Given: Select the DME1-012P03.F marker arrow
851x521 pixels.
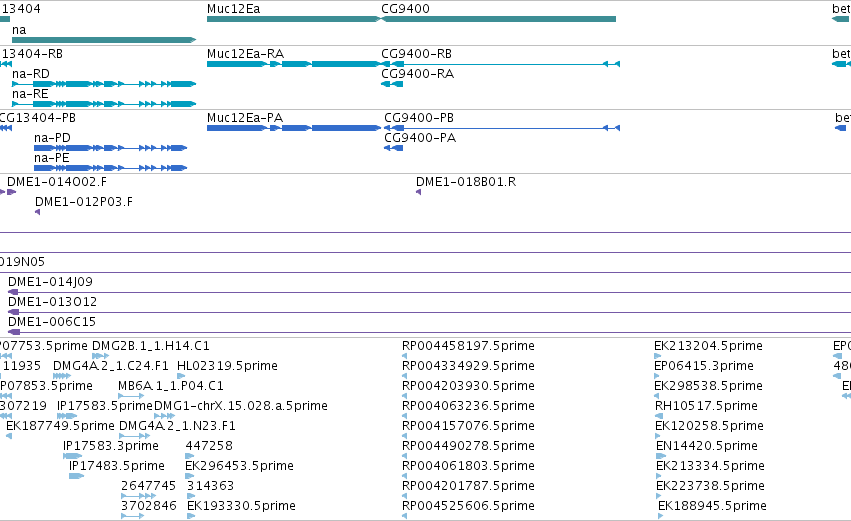Looking at the screenshot, I should (37, 212).
